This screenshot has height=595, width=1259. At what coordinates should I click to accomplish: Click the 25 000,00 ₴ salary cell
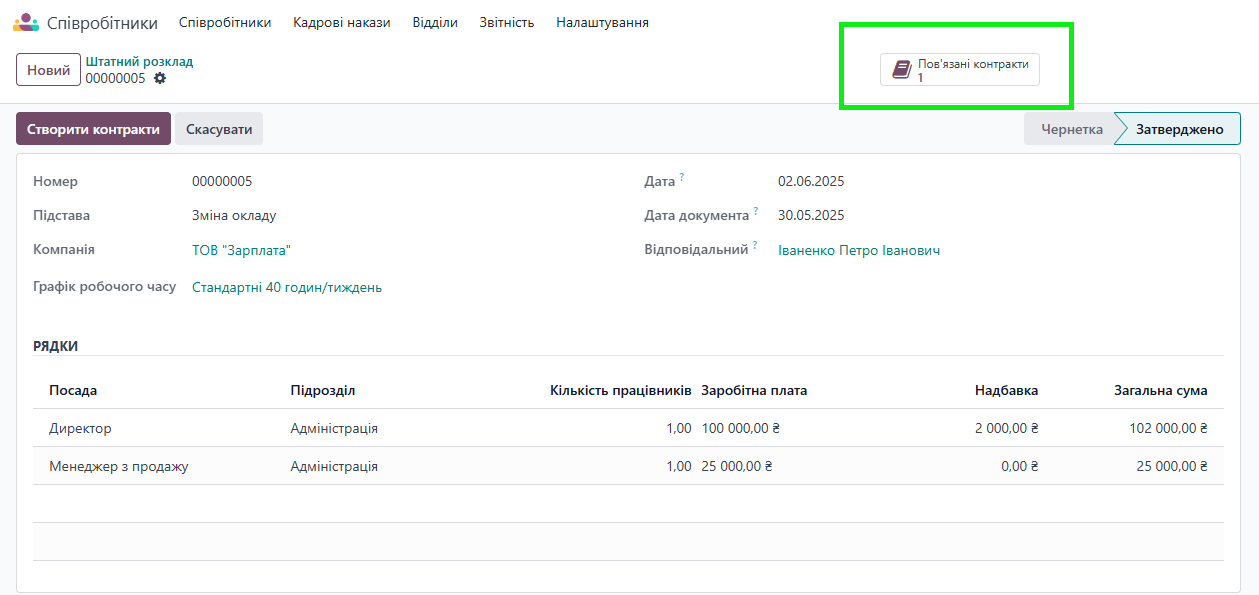click(x=737, y=466)
